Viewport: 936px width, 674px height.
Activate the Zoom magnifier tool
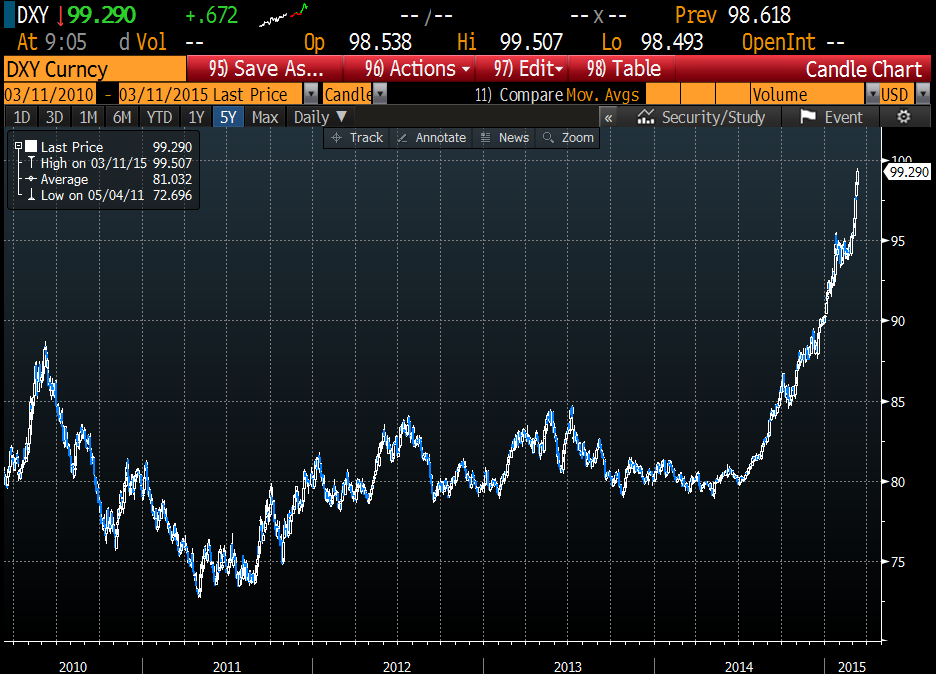[568, 138]
